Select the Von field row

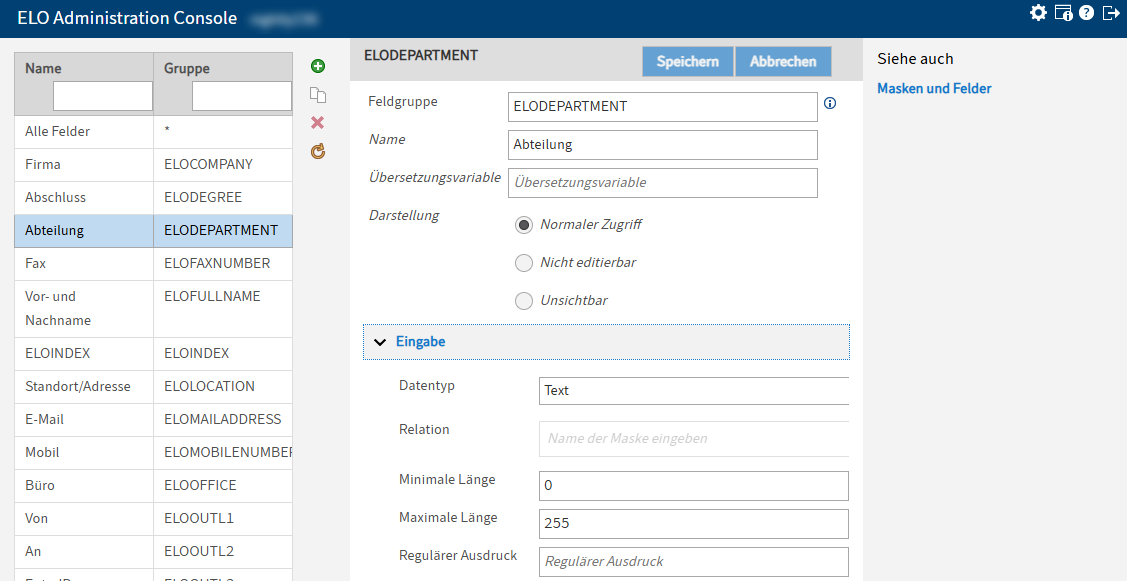(153, 519)
